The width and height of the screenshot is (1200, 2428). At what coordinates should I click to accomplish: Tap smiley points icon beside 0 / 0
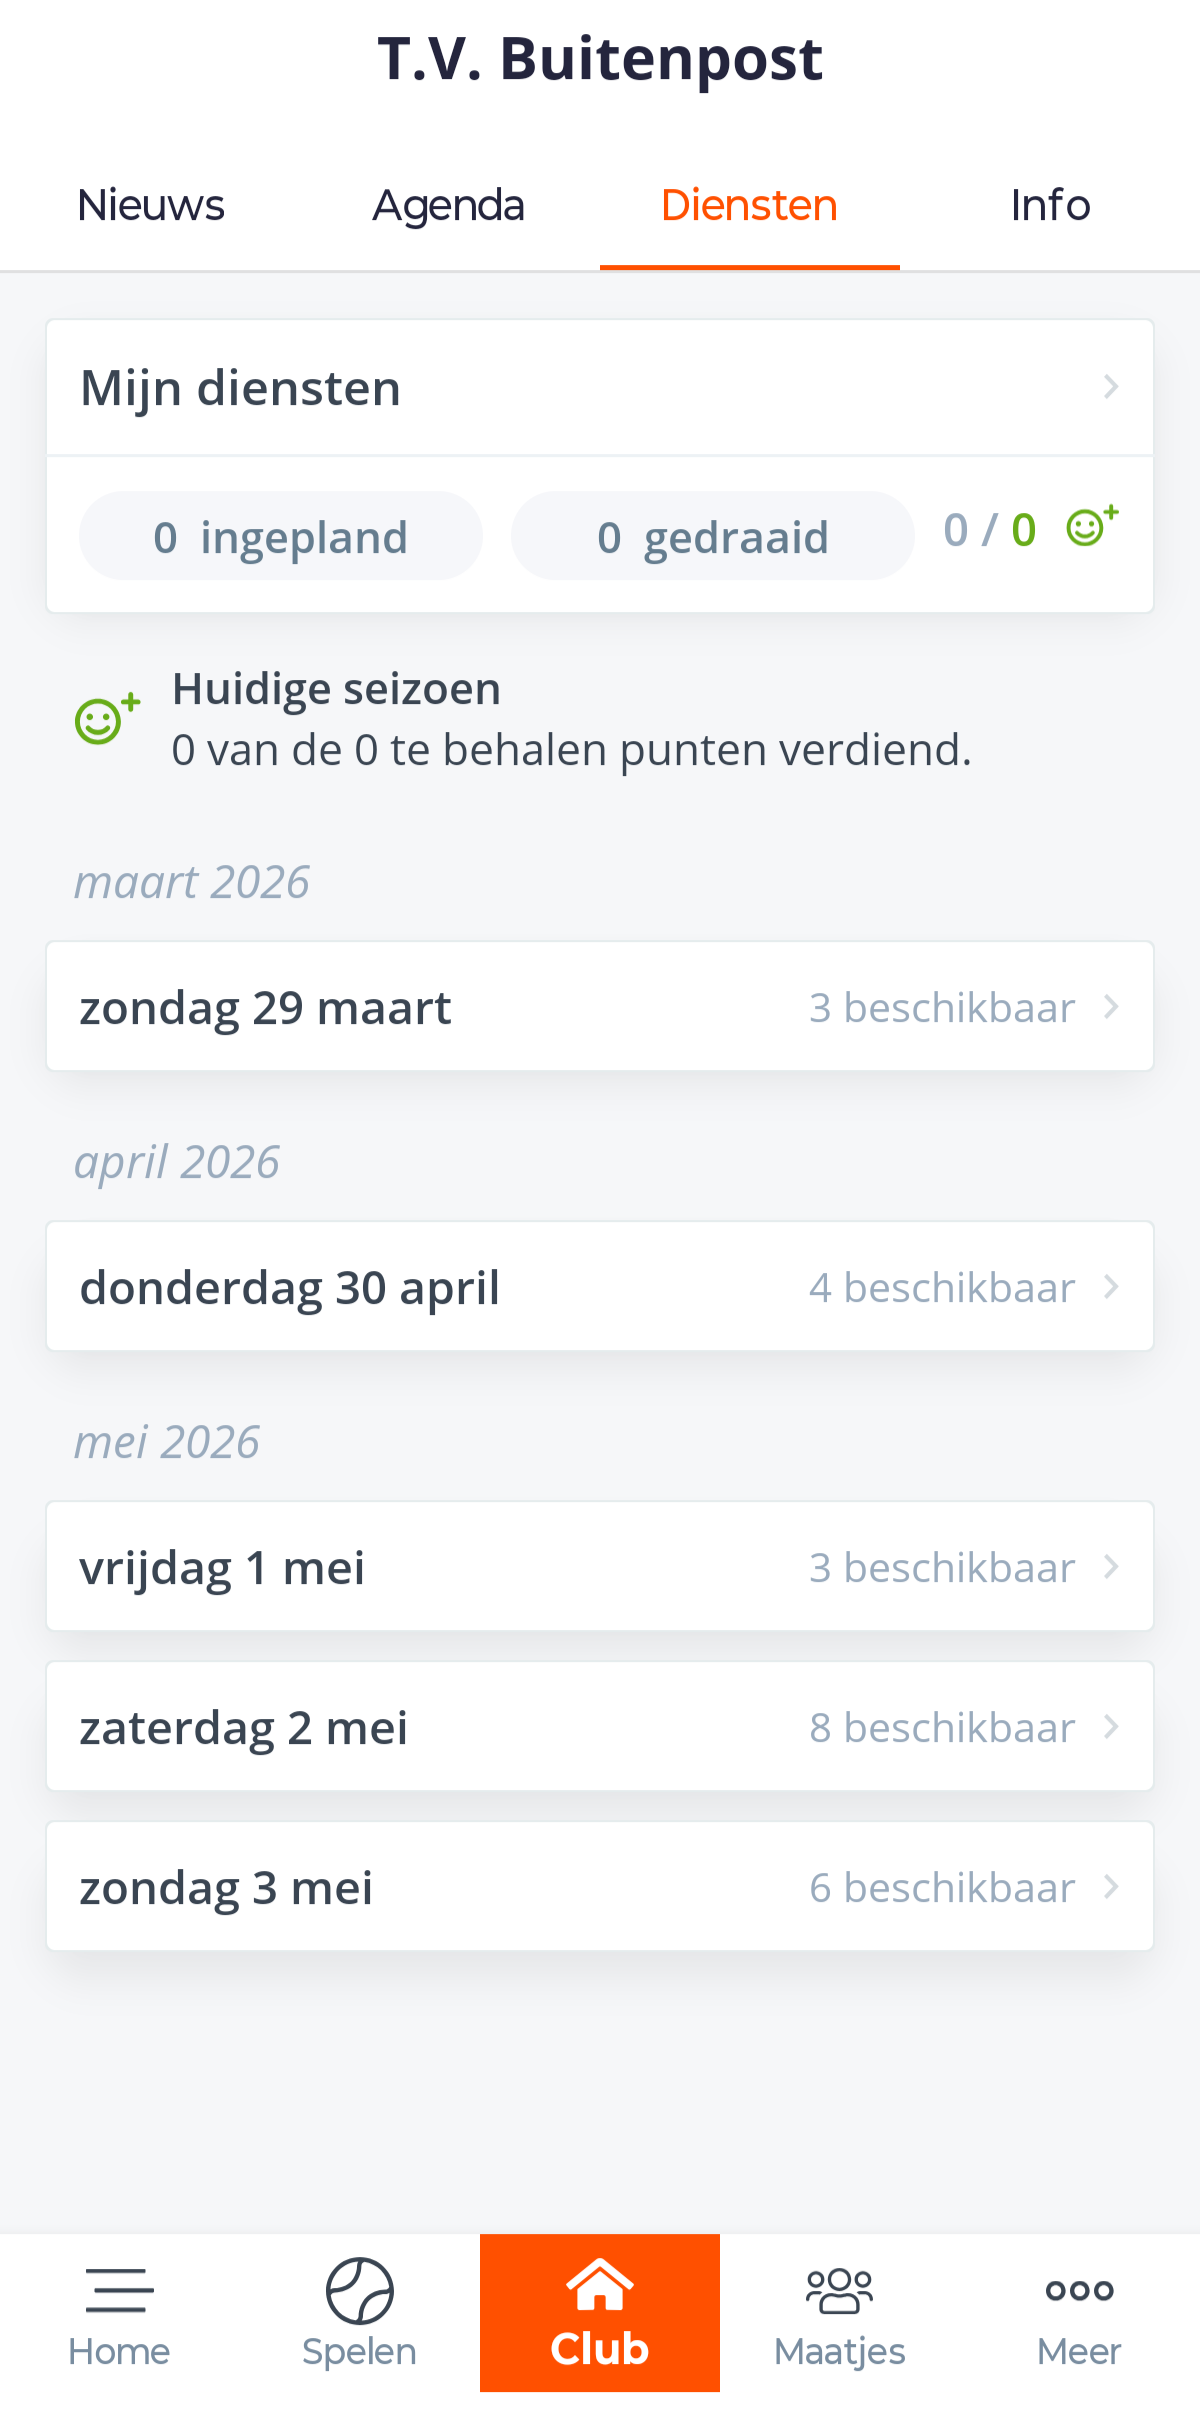pos(1091,527)
